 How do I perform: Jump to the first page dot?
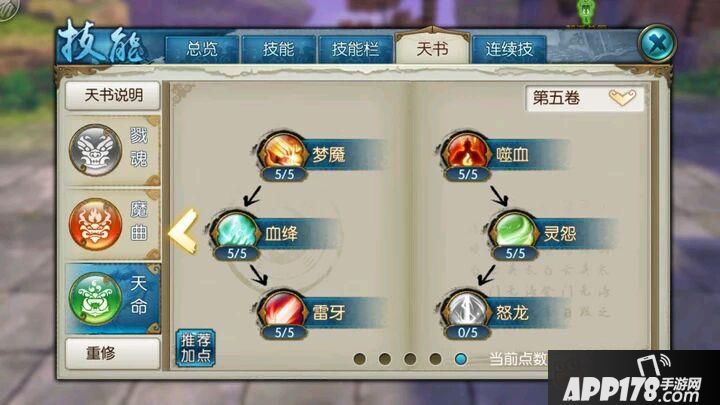360,359
